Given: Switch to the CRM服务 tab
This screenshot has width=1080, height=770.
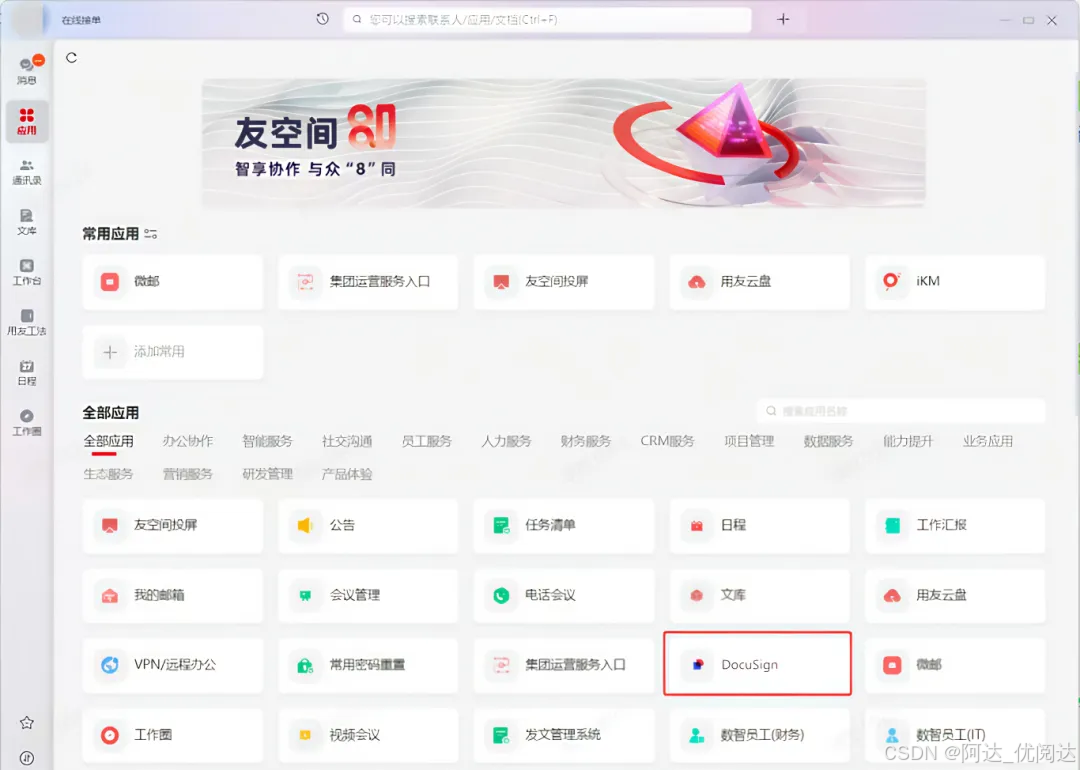Looking at the screenshot, I should 667,441.
